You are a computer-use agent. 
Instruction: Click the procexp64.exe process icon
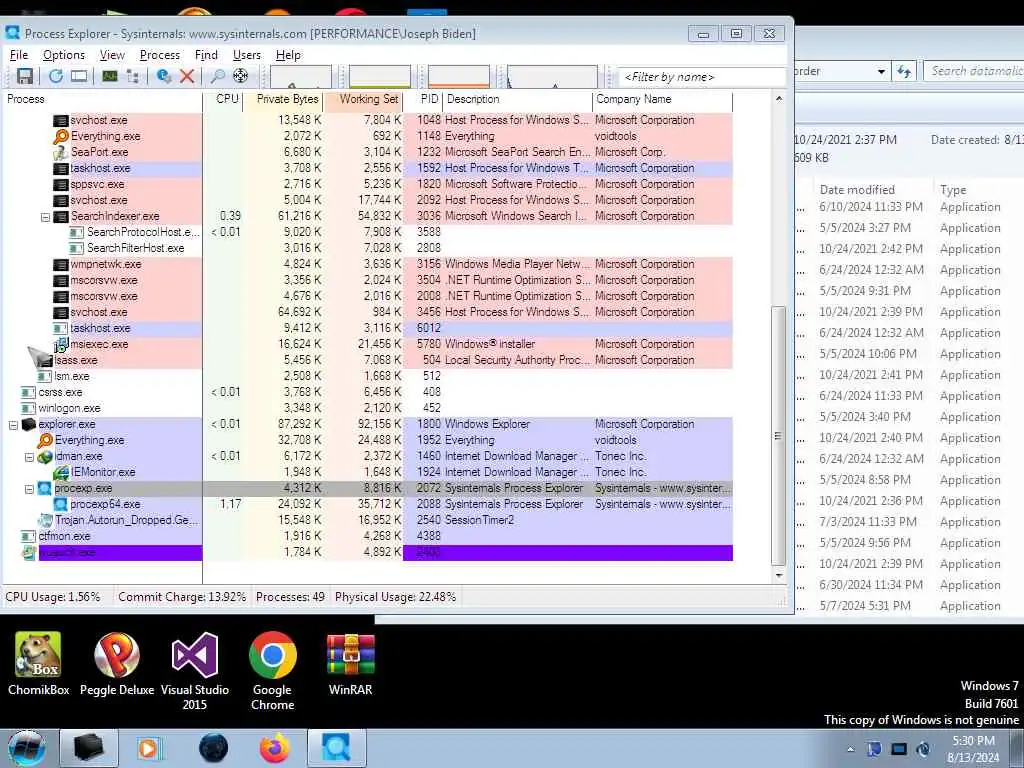[61, 504]
